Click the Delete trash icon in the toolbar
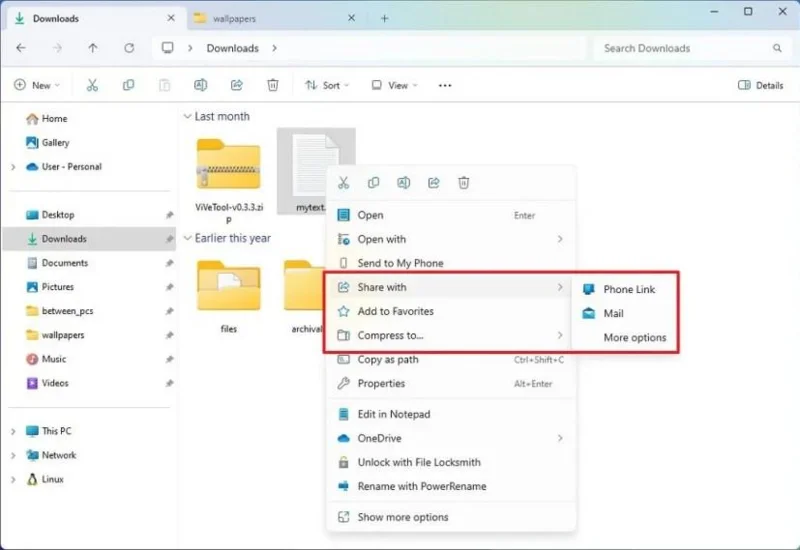The image size is (800, 550). click(273, 85)
